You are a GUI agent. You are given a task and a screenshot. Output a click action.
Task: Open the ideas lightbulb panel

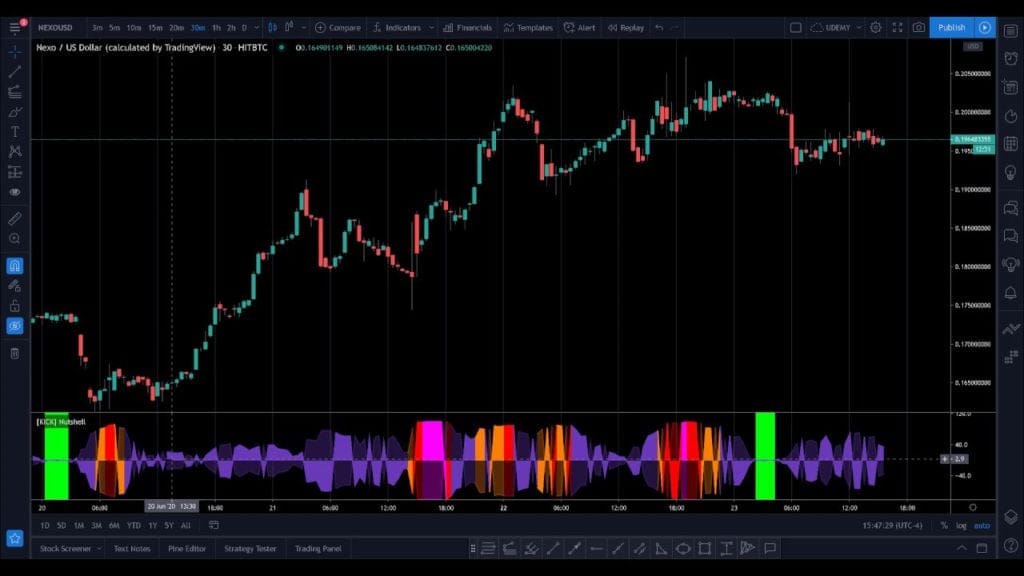[1011, 172]
